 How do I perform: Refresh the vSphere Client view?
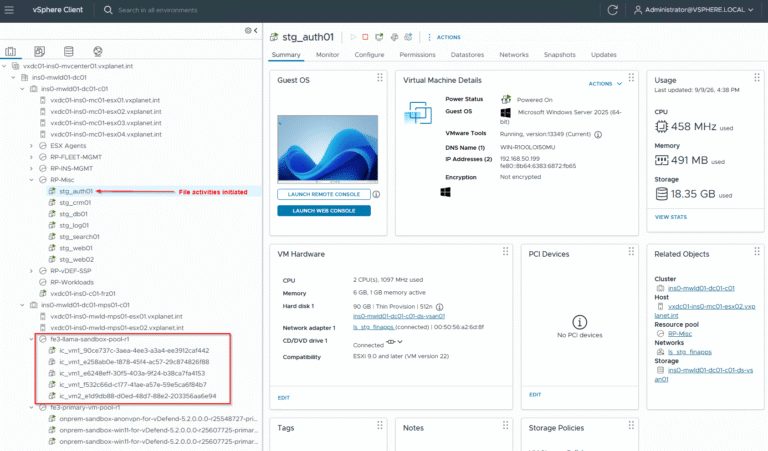click(612, 10)
